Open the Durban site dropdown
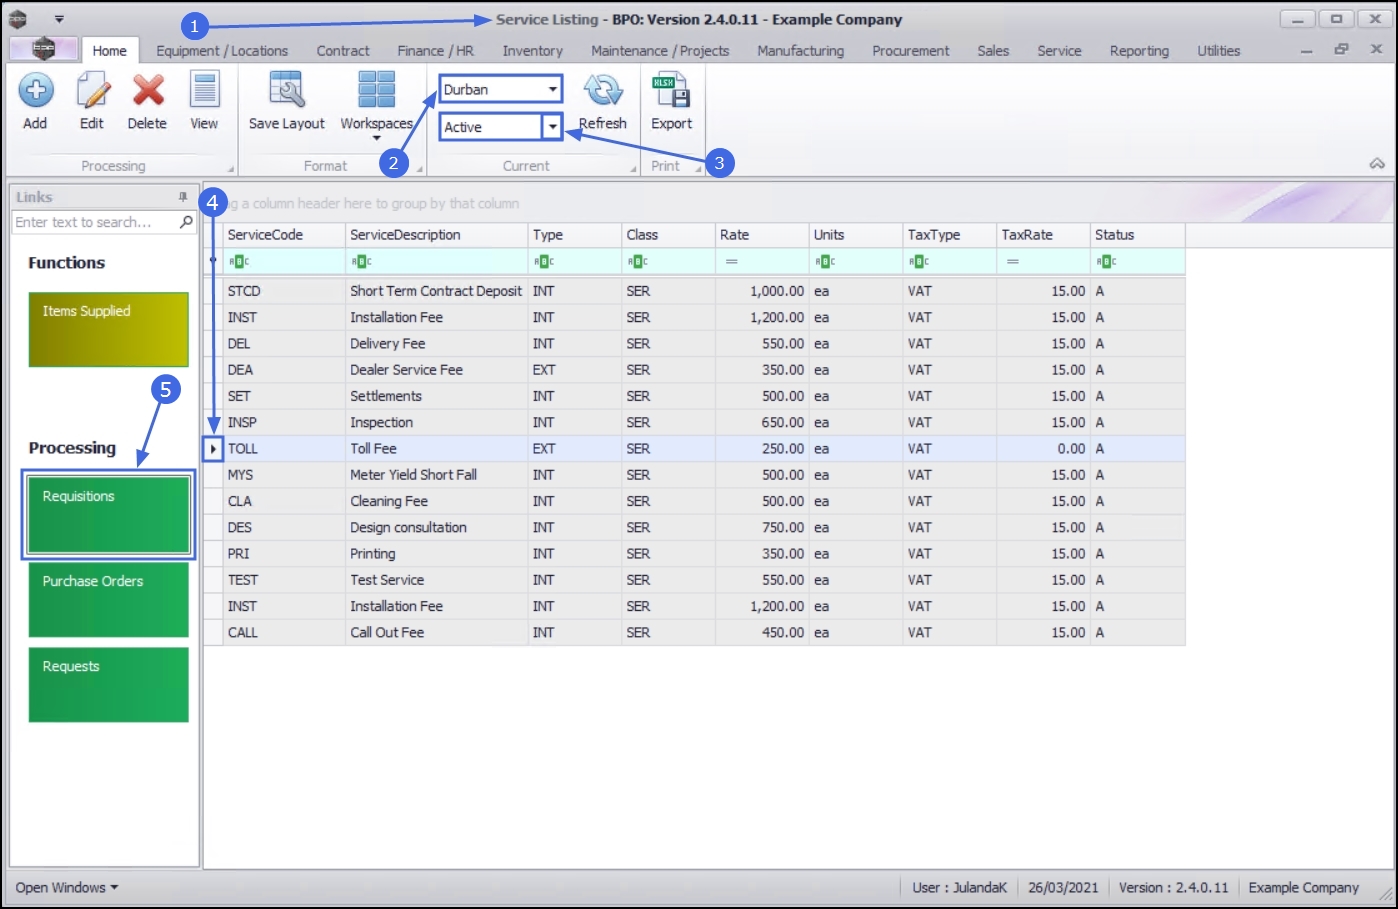This screenshot has width=1398, height=909. [x=552, y=89]
